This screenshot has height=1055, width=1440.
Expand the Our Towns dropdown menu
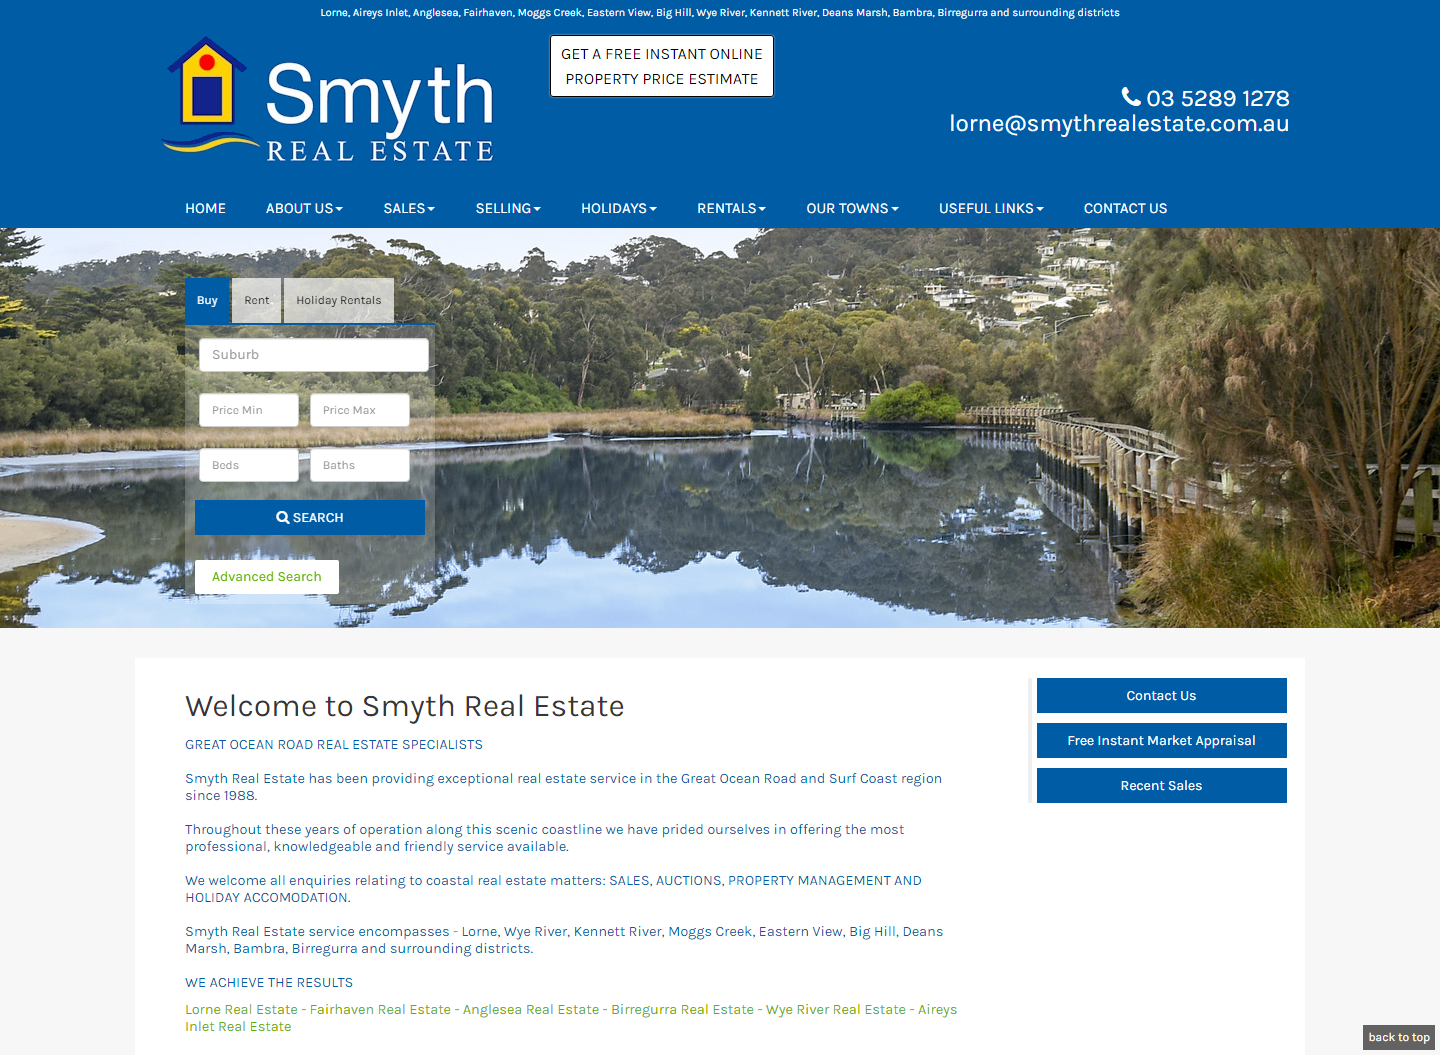[x=852, y=208]
